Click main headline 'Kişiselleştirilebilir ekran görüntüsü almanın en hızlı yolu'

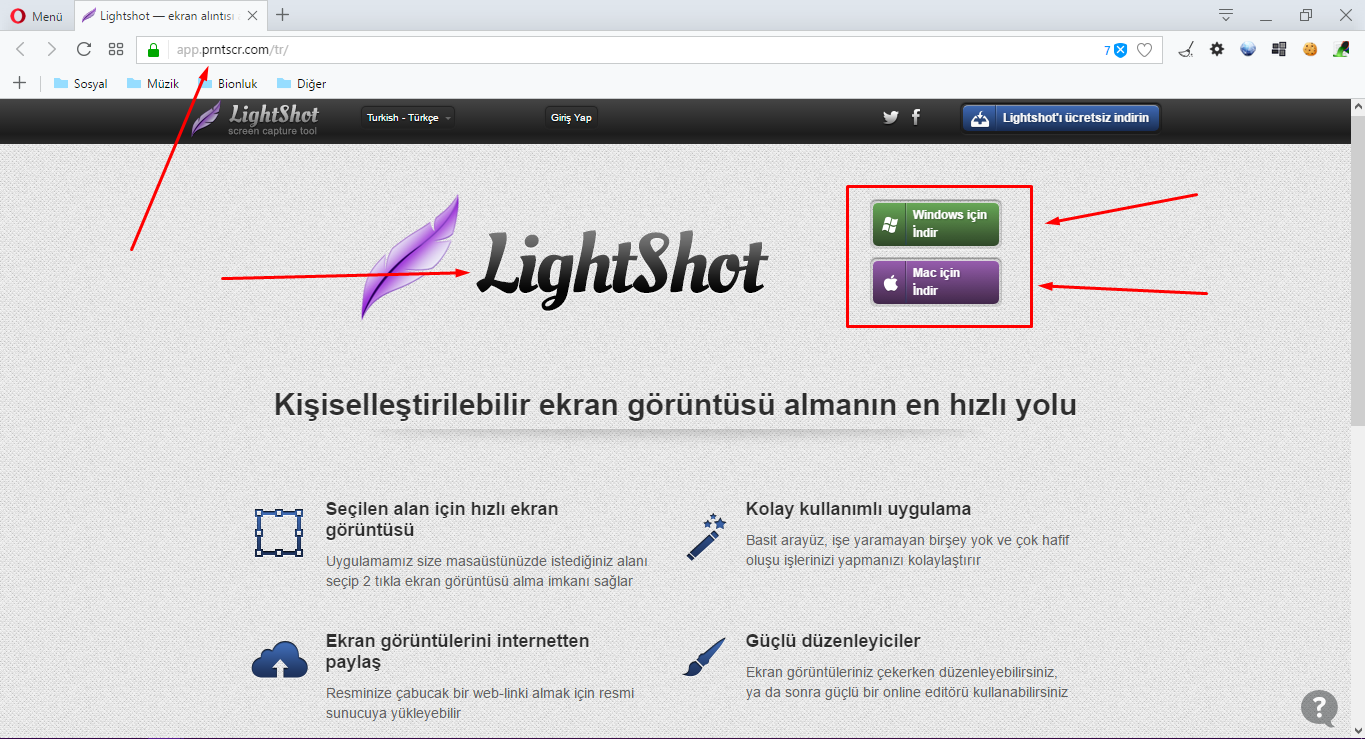click(x=675, y=405)
